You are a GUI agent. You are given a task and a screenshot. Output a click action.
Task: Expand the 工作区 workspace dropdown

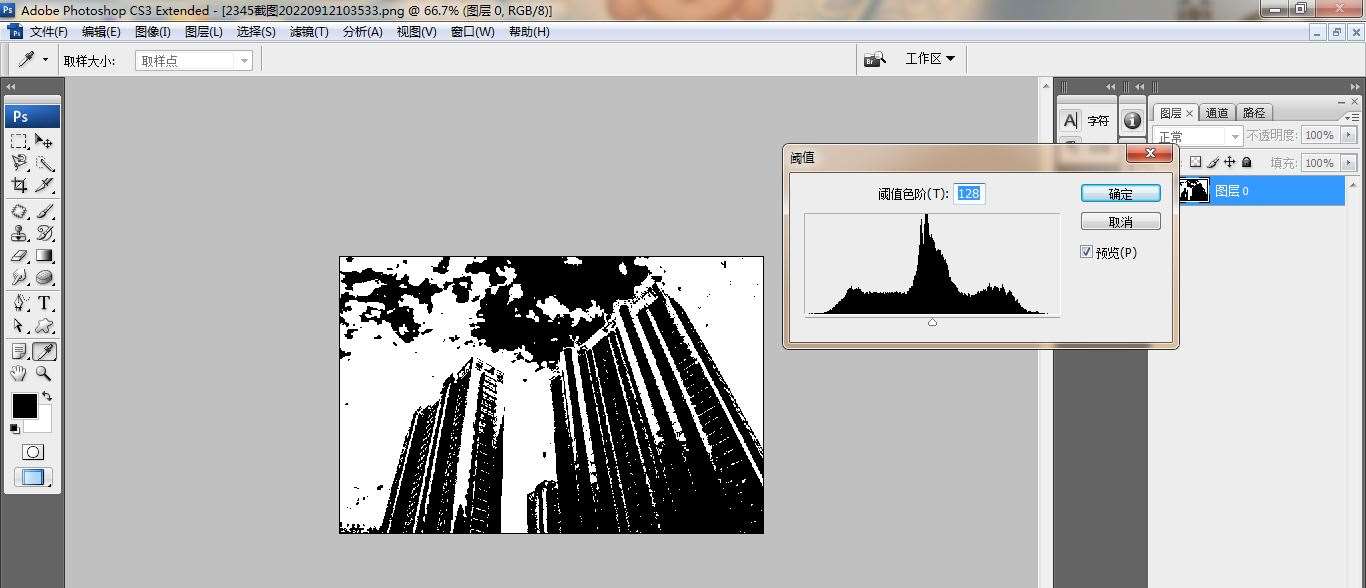tap(930, 59)
